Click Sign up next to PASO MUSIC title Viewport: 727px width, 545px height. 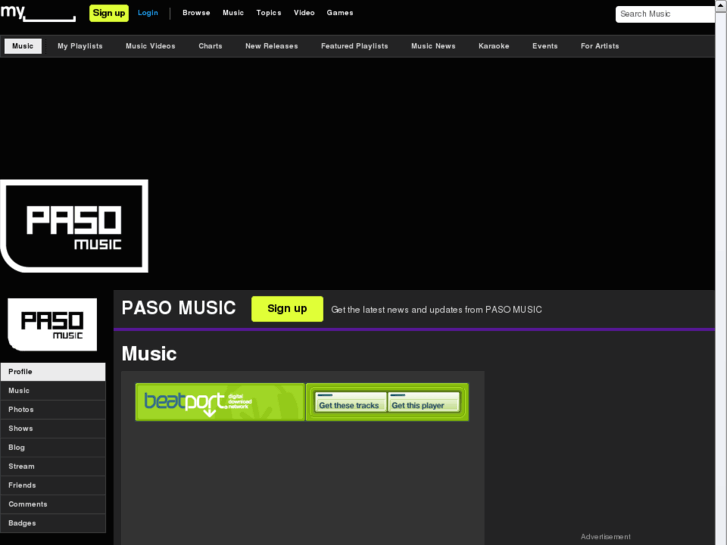[x=287, y=309]
